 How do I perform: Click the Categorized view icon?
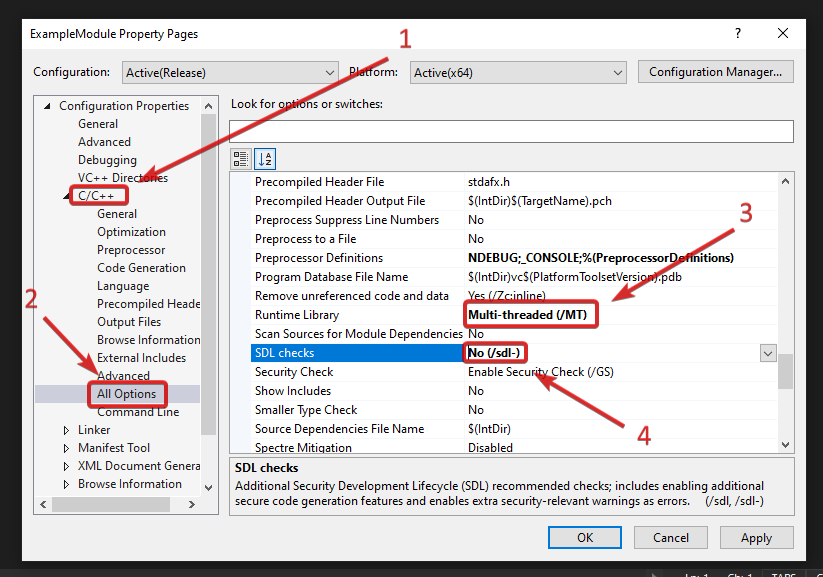tap(241, 158)
